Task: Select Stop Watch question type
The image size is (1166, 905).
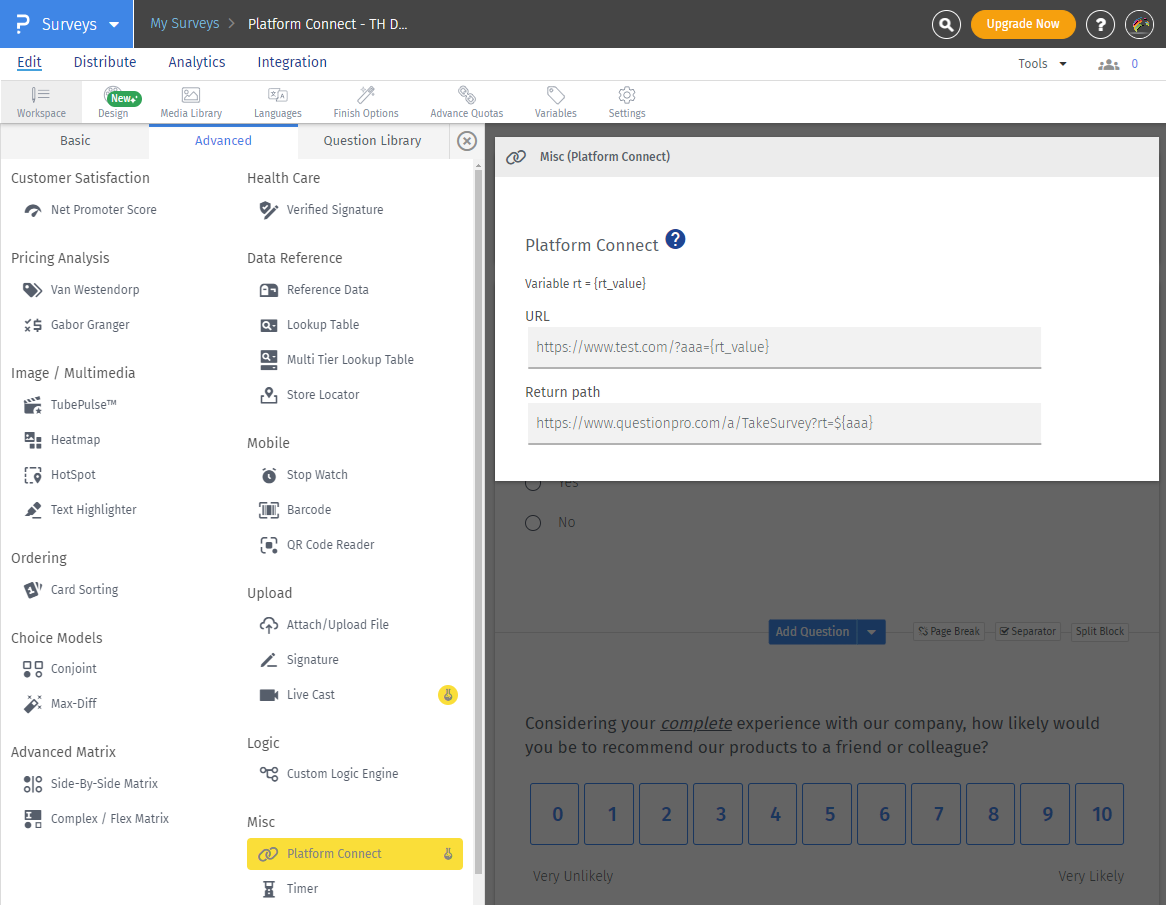Action: (303, 474)
